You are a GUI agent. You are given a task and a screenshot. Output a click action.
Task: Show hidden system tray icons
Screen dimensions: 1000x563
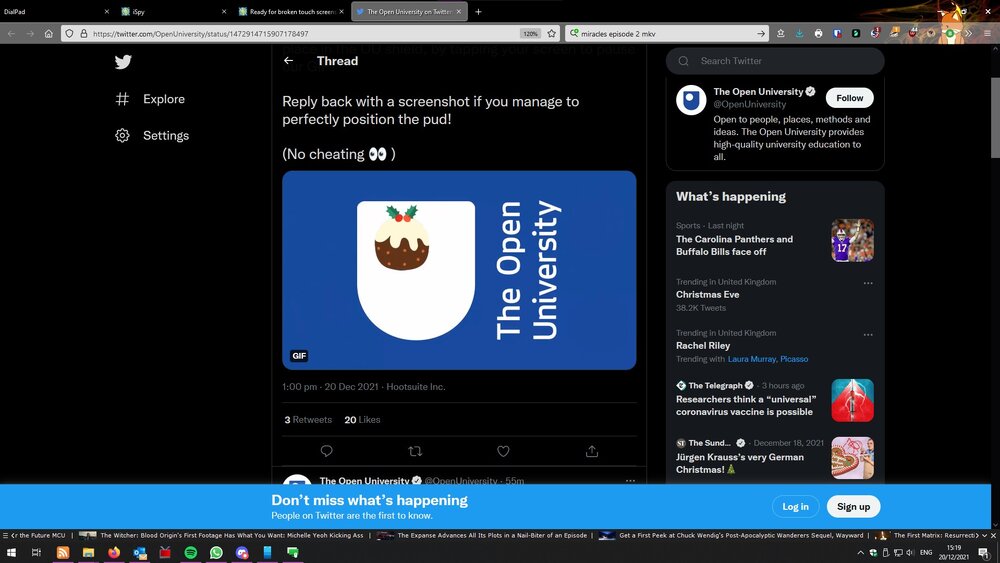point(860,552)
